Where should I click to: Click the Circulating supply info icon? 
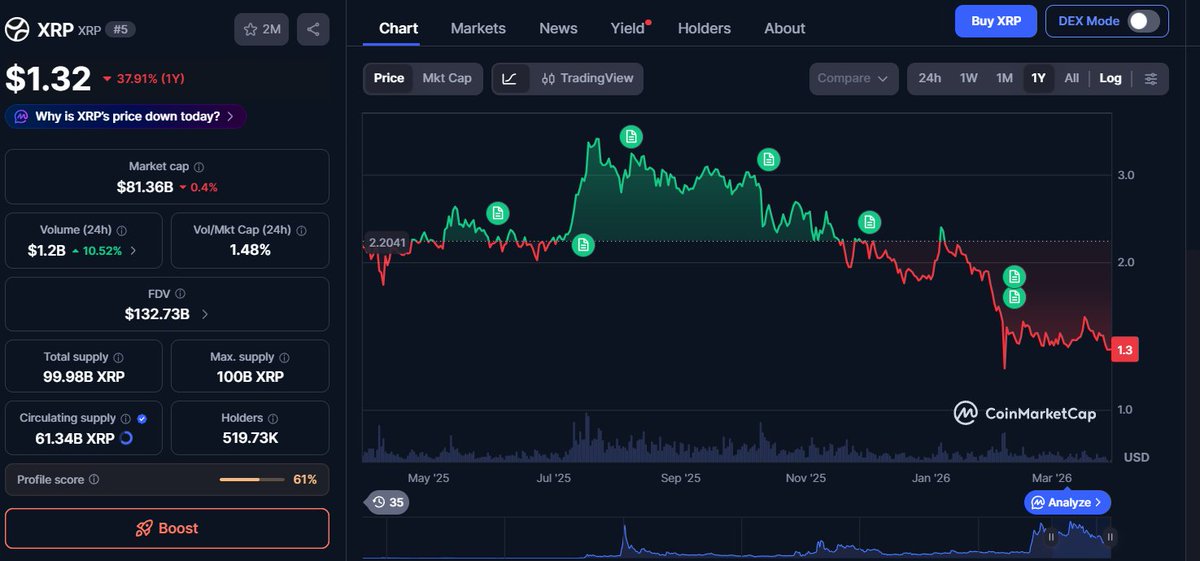pyautogui.click(x=126, y=418)
